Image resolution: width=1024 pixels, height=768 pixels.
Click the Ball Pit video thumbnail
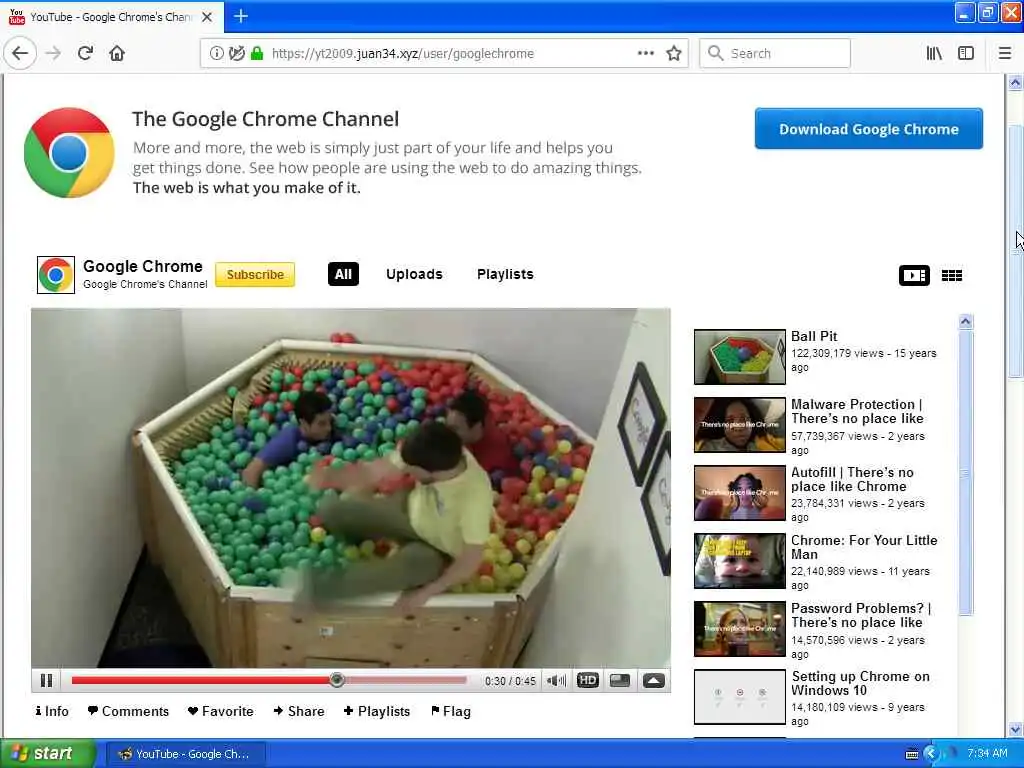(x=739, y=357)
